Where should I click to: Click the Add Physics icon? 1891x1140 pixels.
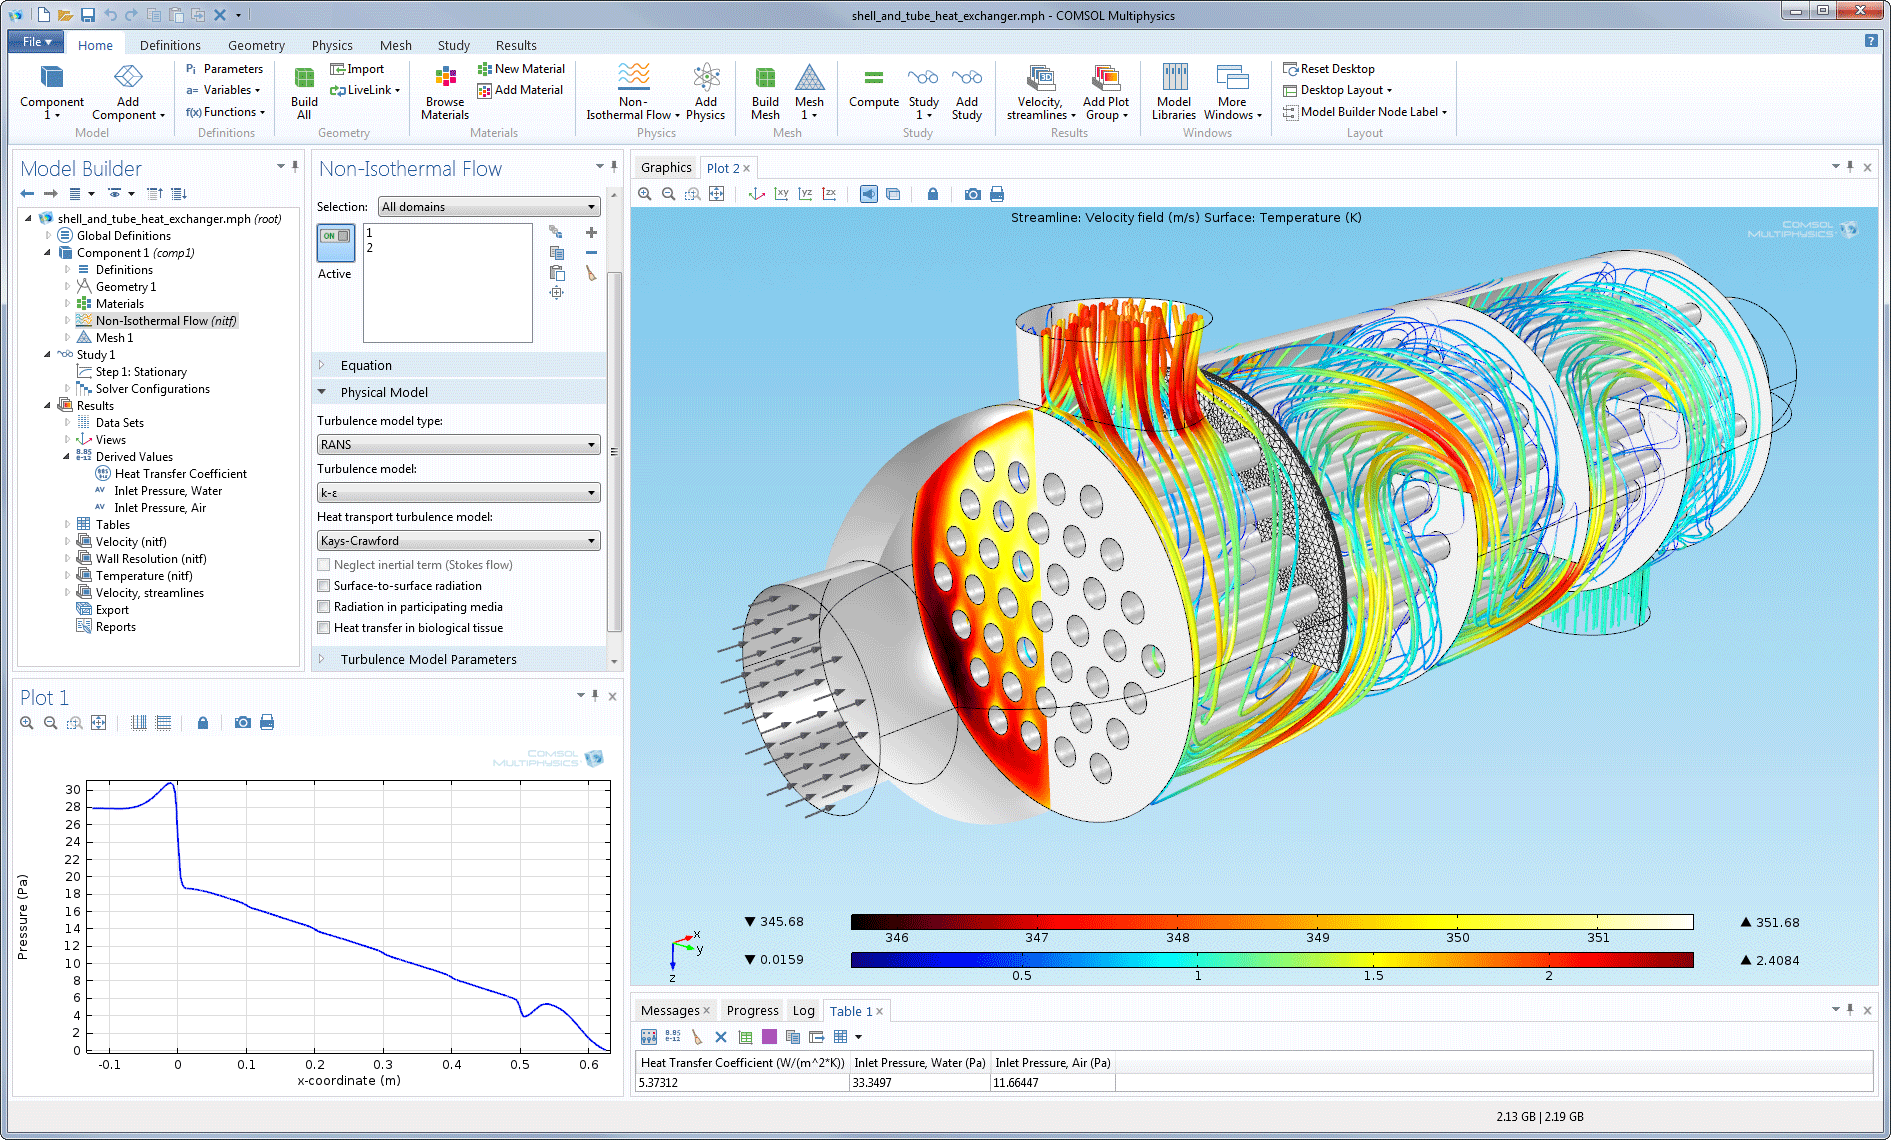[x=706, y=90]
